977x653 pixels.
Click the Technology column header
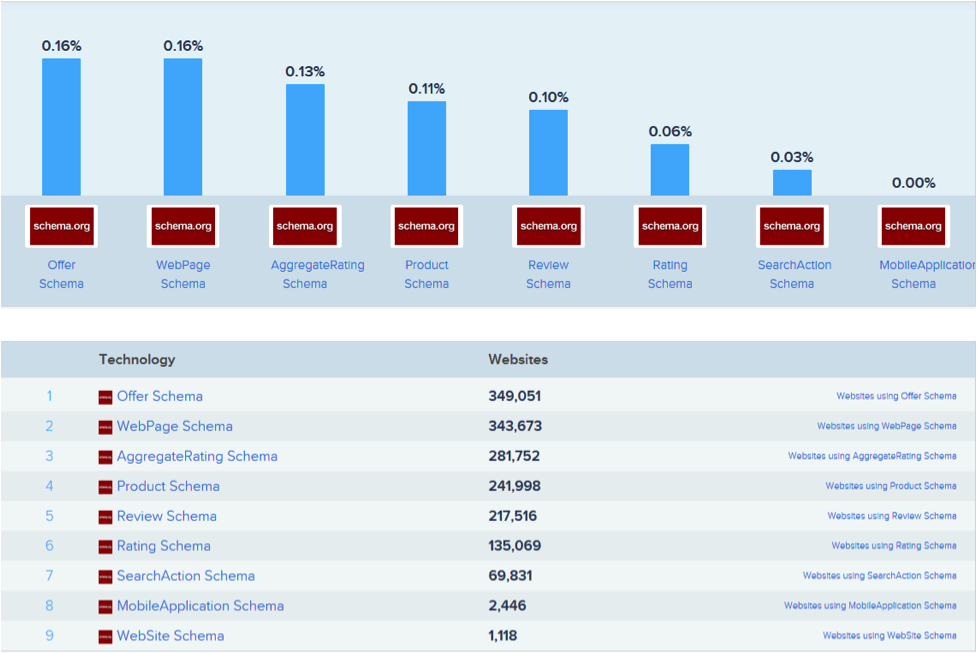(x=137, y=360)
